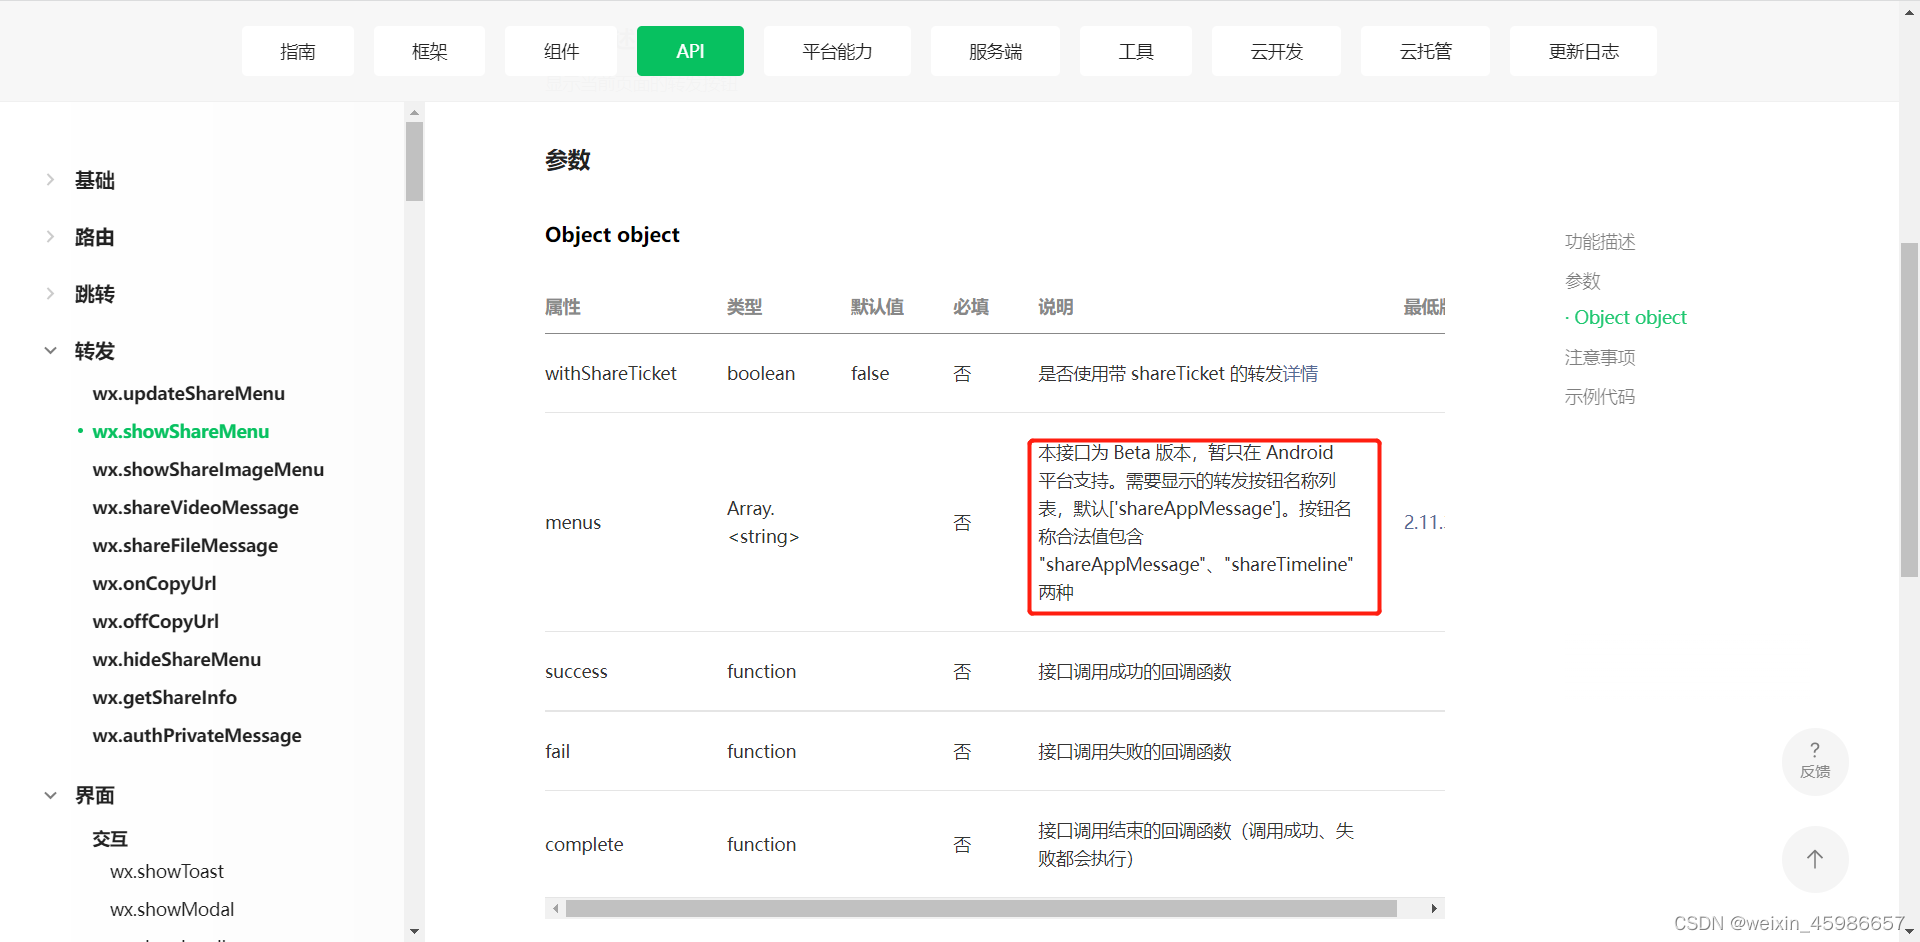Click the sidebar scrollbar up arrow
The width and height of the screenshot is (1920, 942).
pos(414,112)
